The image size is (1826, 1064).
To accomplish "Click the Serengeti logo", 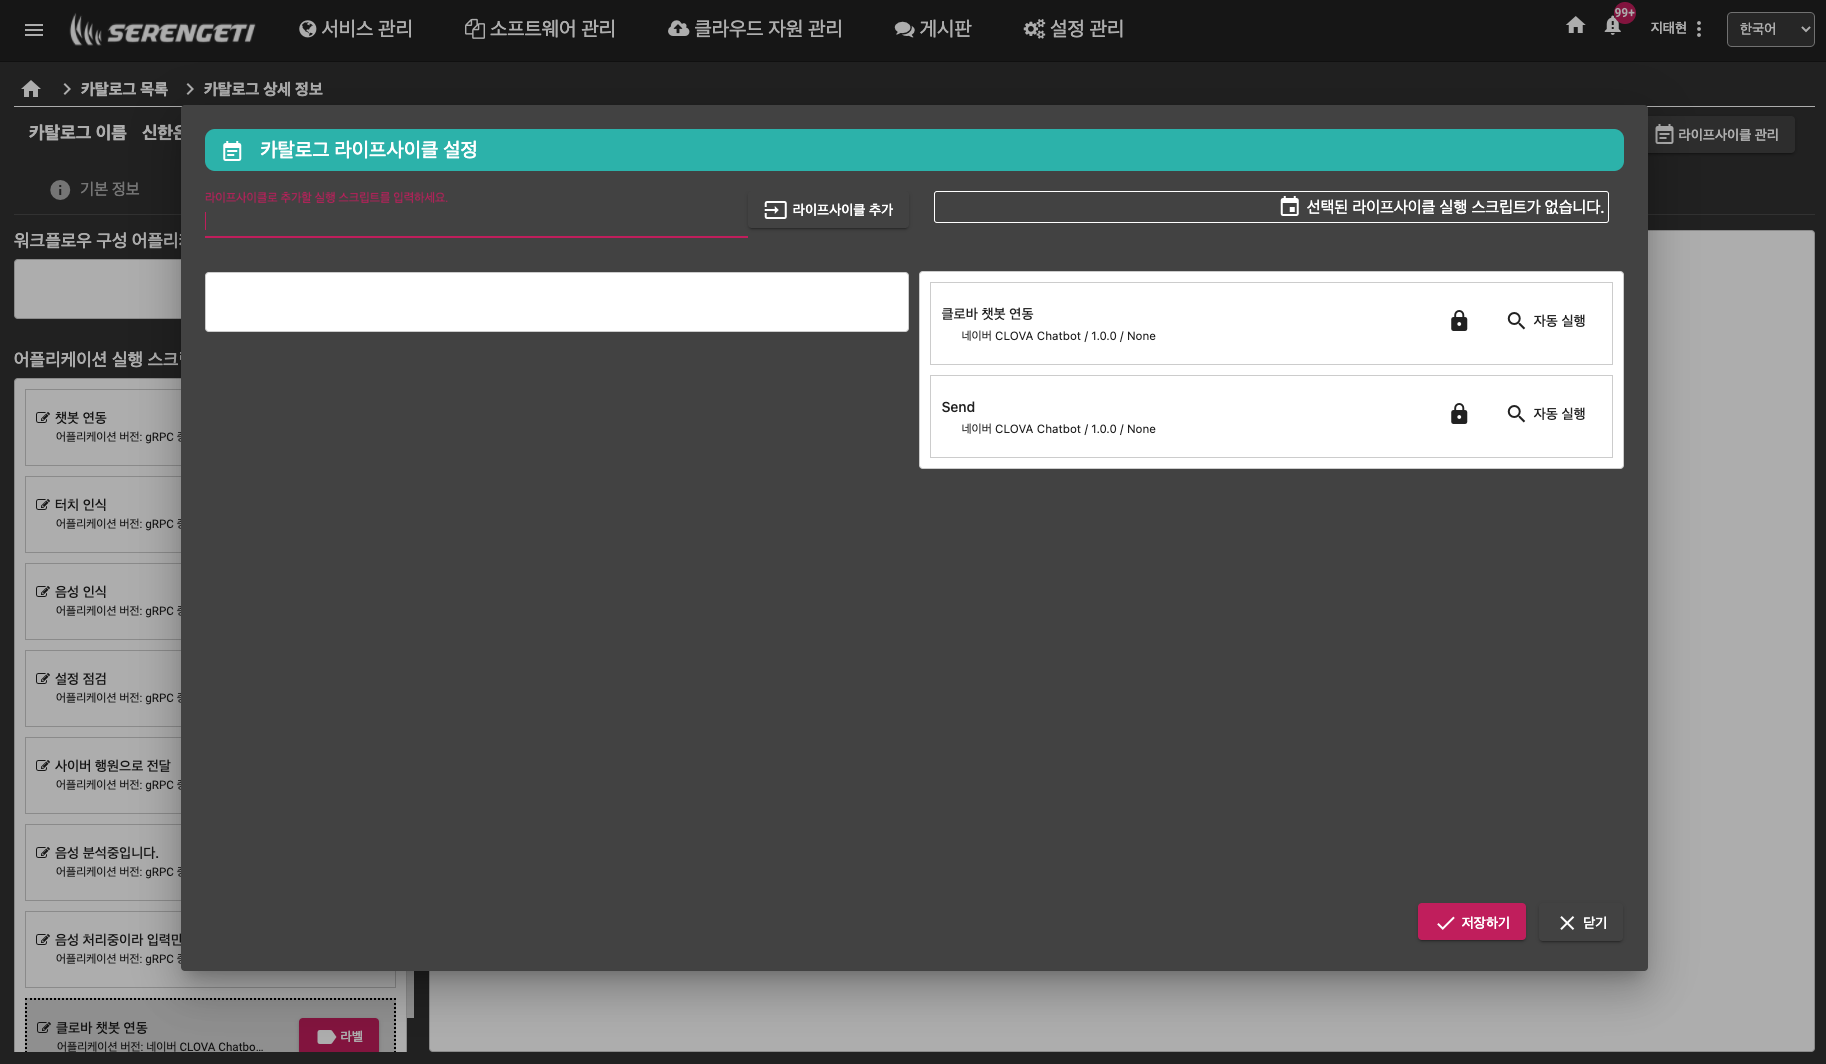I will coord(162,30).
